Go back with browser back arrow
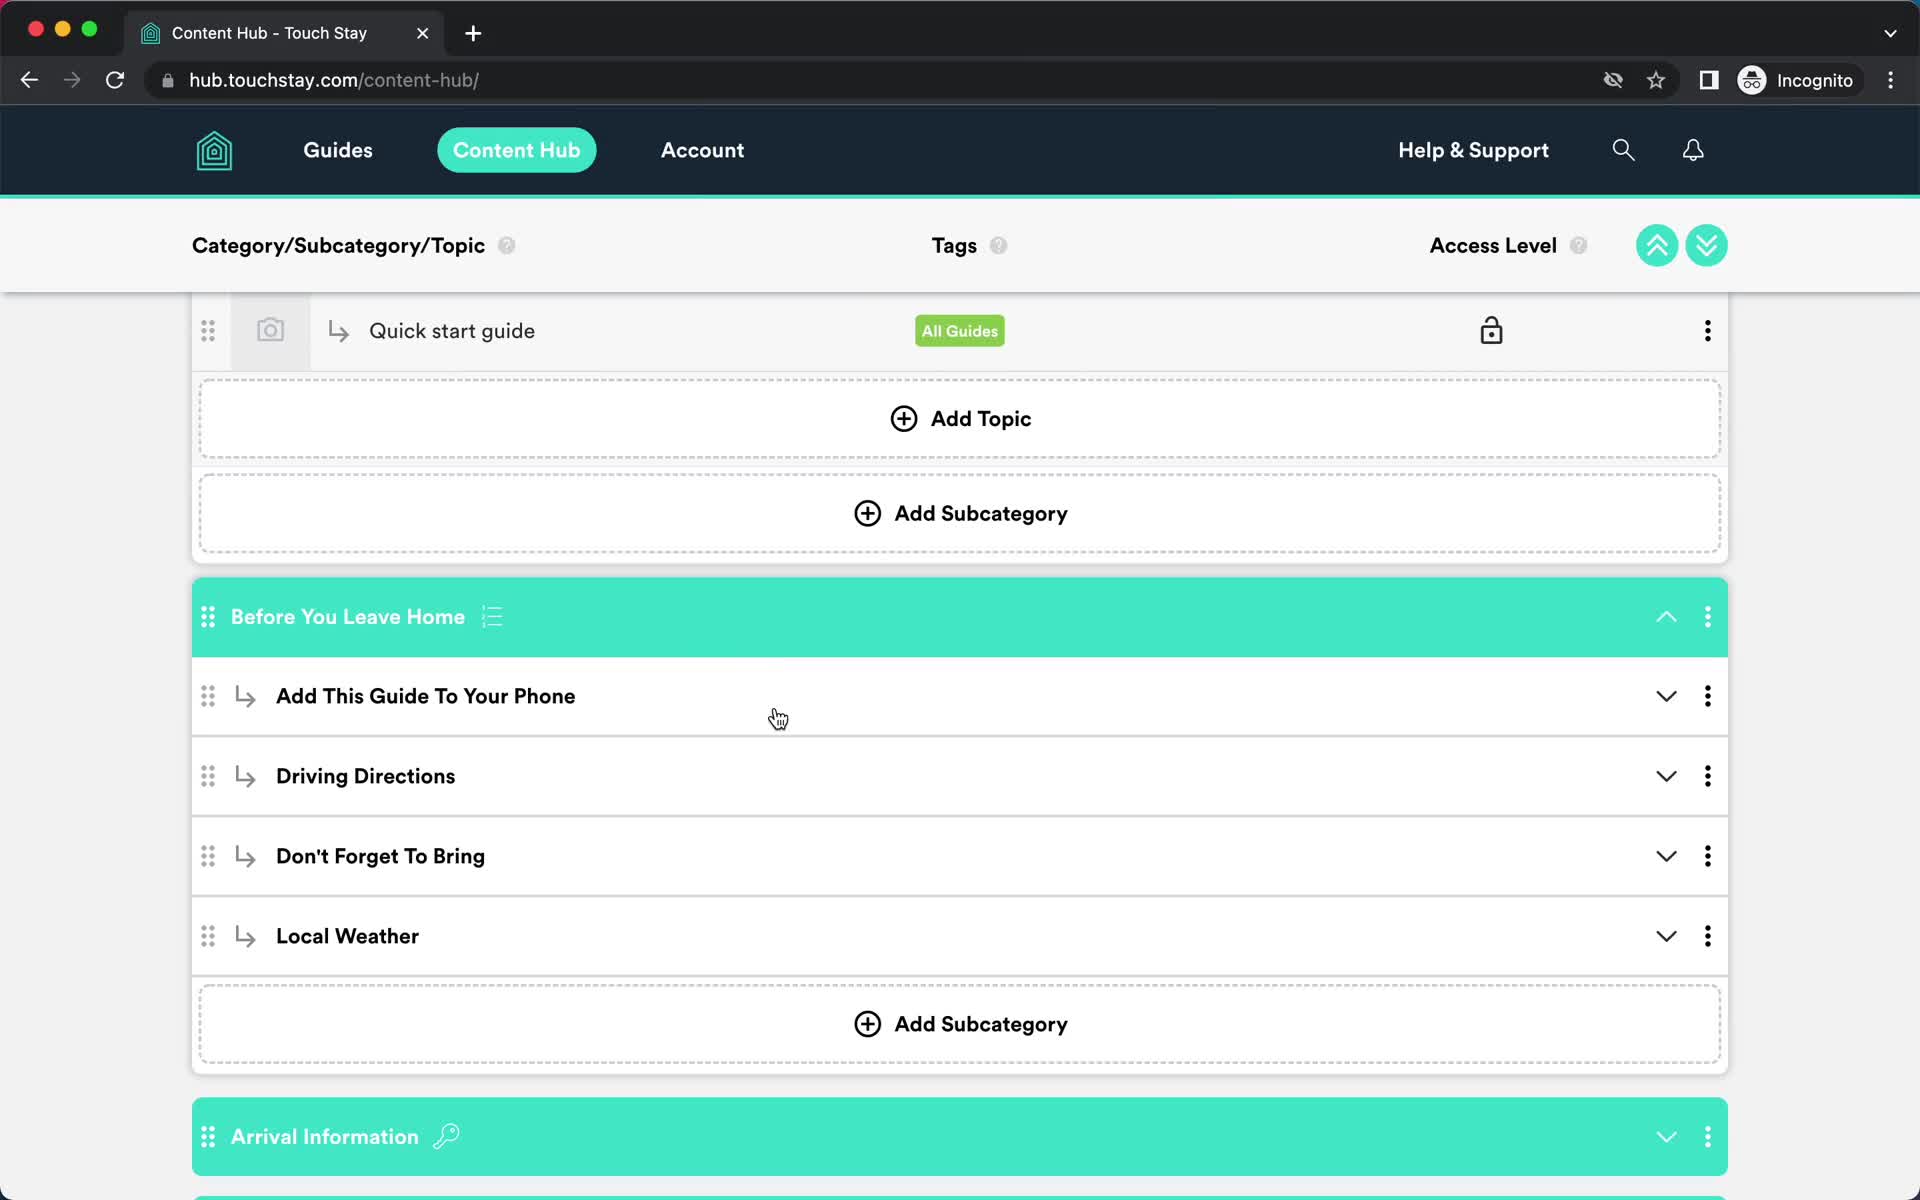The height and width of the screenshot is (1200, 1920). tap(29, 80)
